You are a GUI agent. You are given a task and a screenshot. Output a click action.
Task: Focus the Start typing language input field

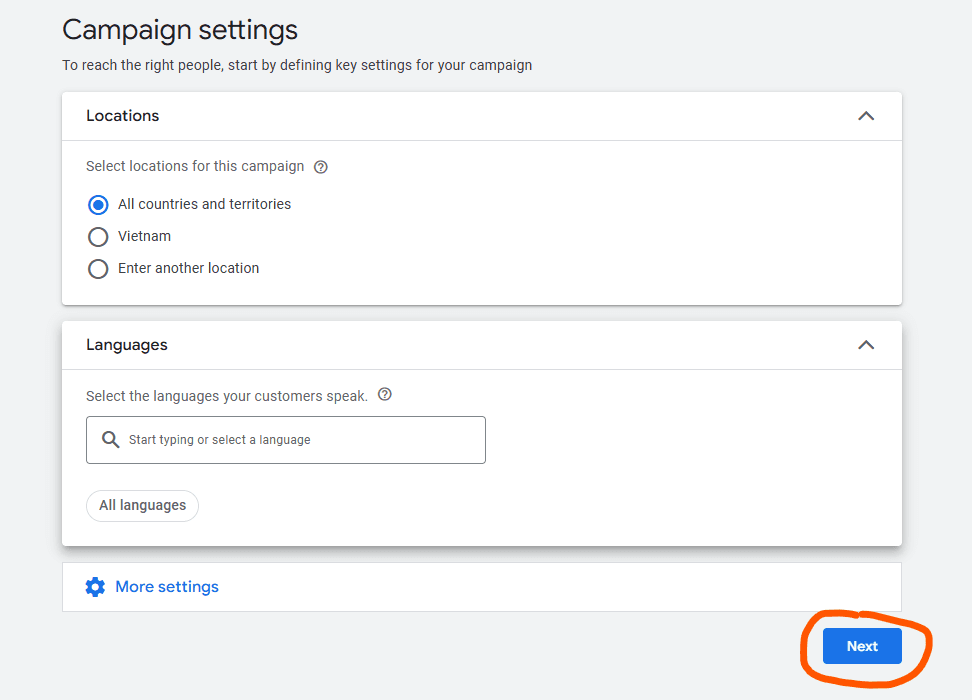point(300,440)
